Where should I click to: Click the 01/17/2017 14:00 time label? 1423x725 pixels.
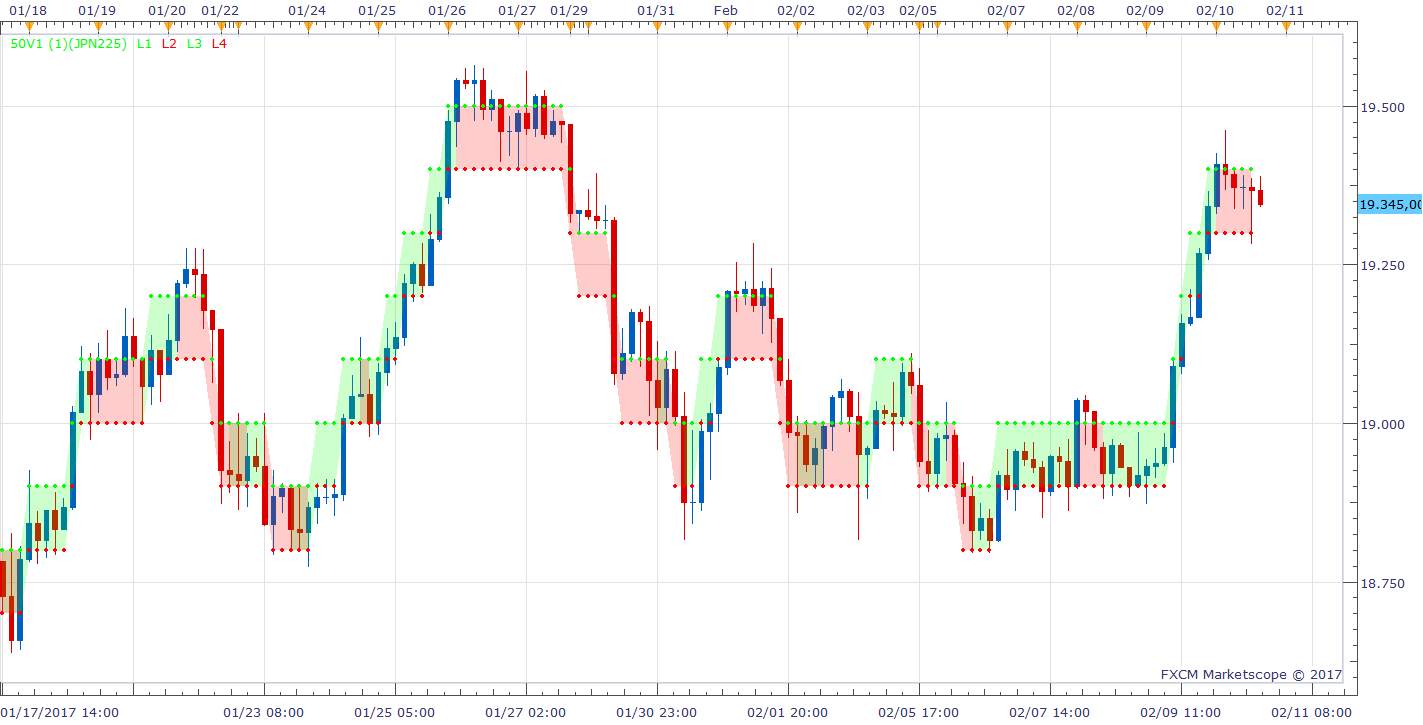tap(59, 712)
